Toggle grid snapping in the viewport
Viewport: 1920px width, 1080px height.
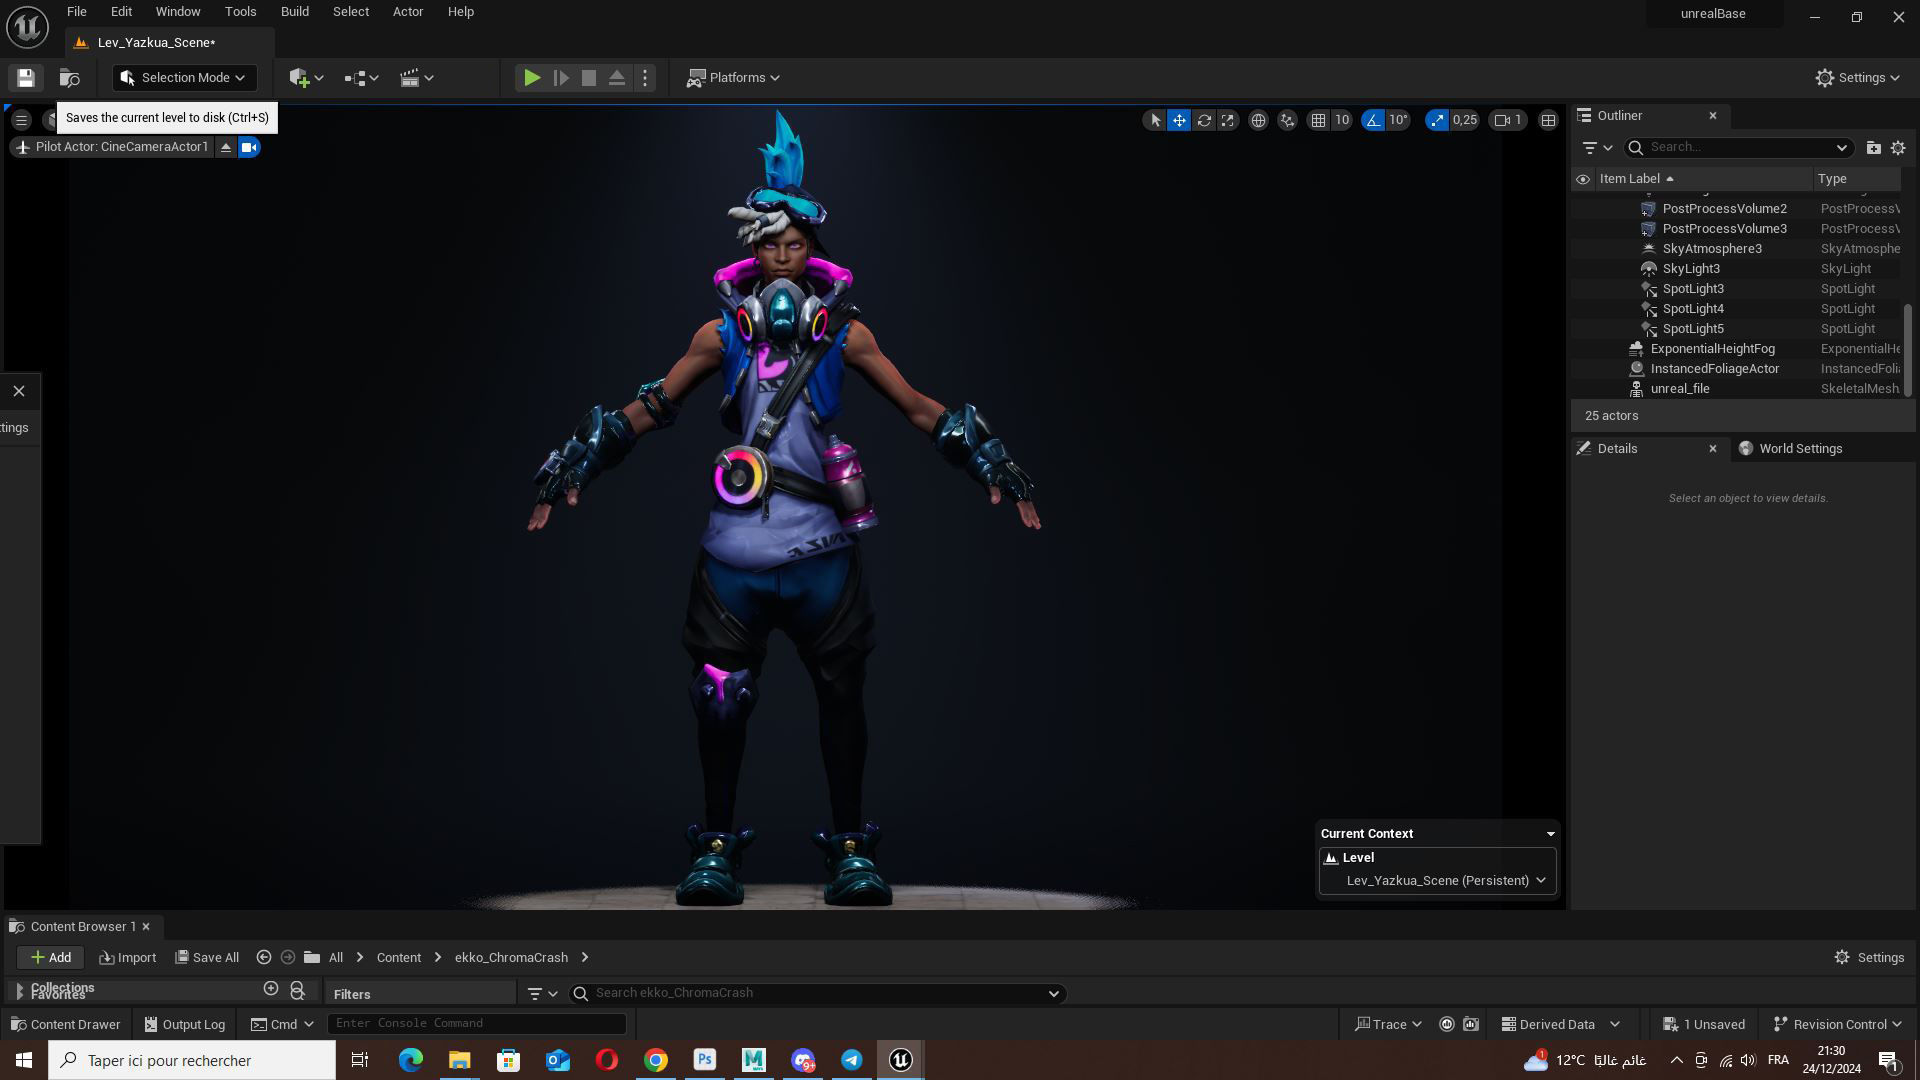click(1319, 120)
